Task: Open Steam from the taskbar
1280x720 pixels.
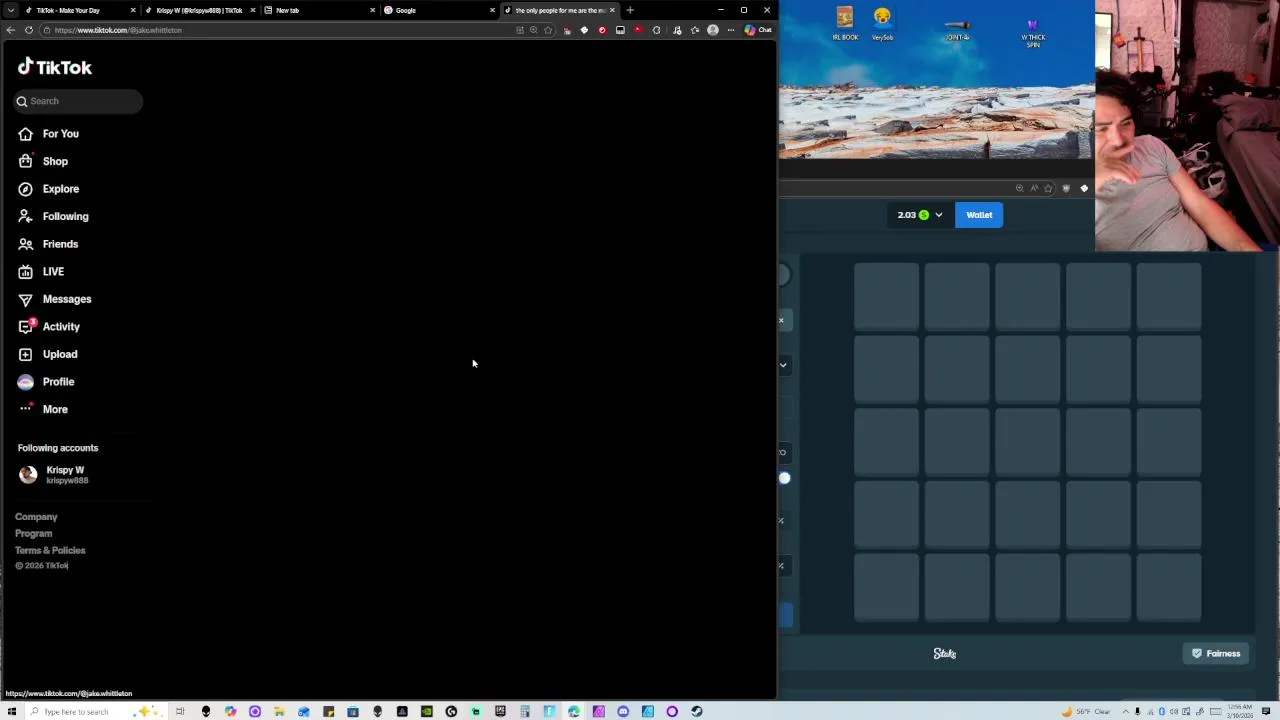Action: (x=697, y=712)
